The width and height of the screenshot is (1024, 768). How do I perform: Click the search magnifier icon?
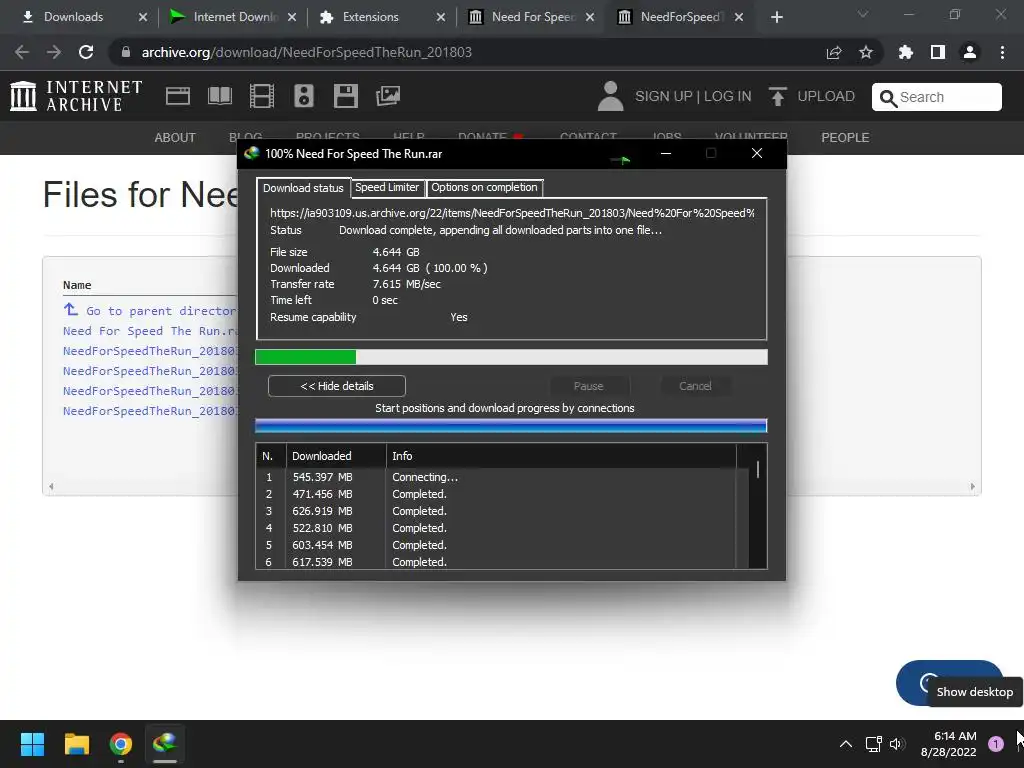888,98
